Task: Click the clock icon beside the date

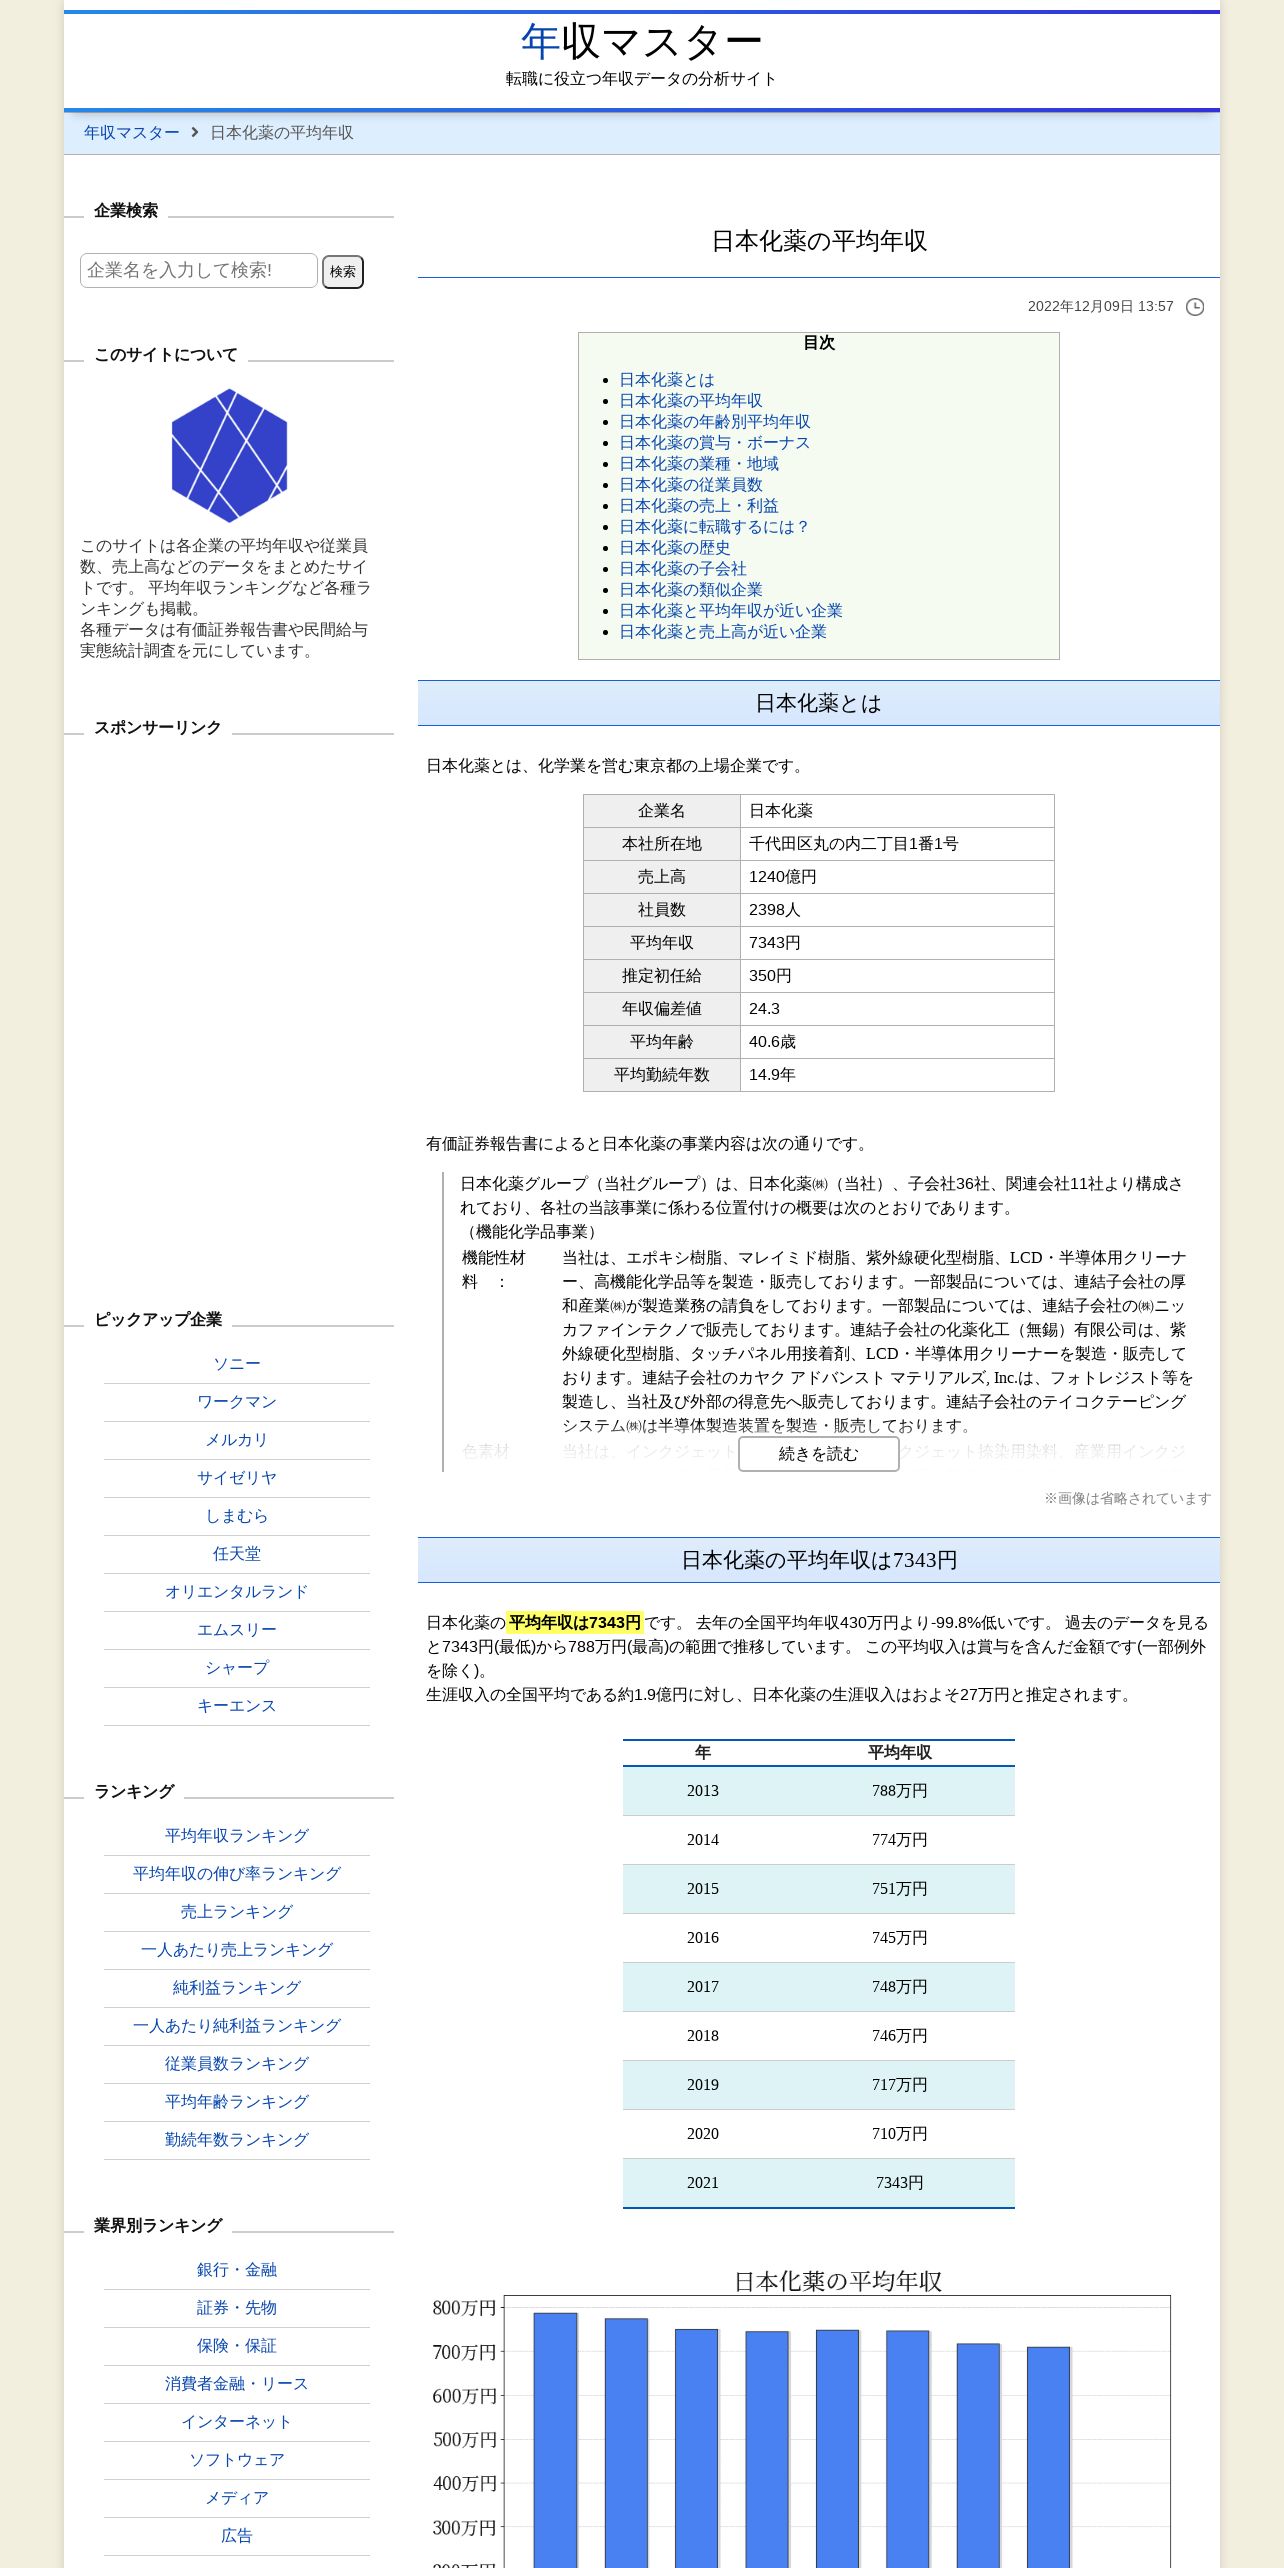Action: 1195,307
